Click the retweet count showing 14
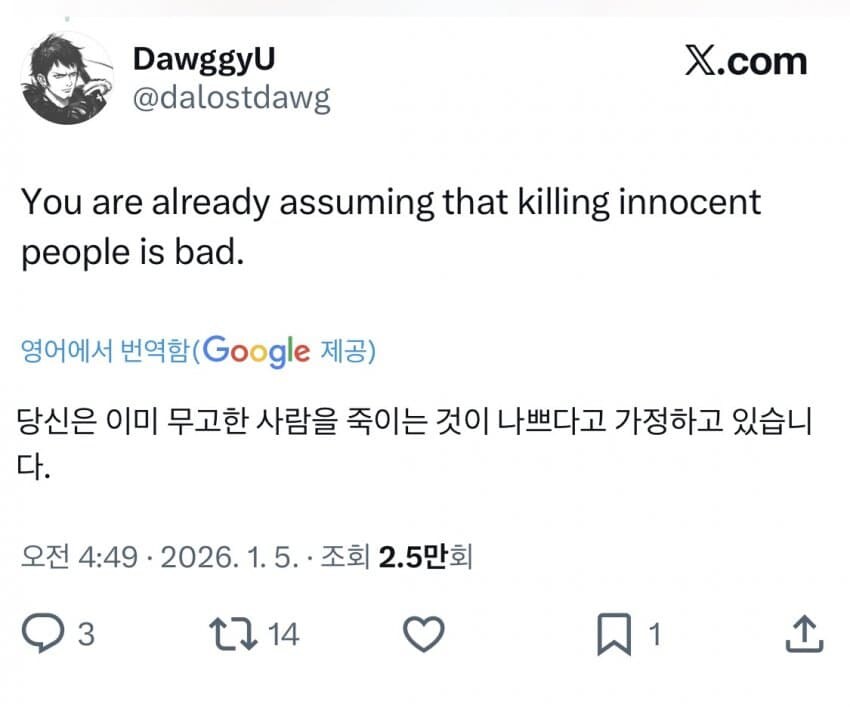Screen dimensions: 850x707 (281, 633)
